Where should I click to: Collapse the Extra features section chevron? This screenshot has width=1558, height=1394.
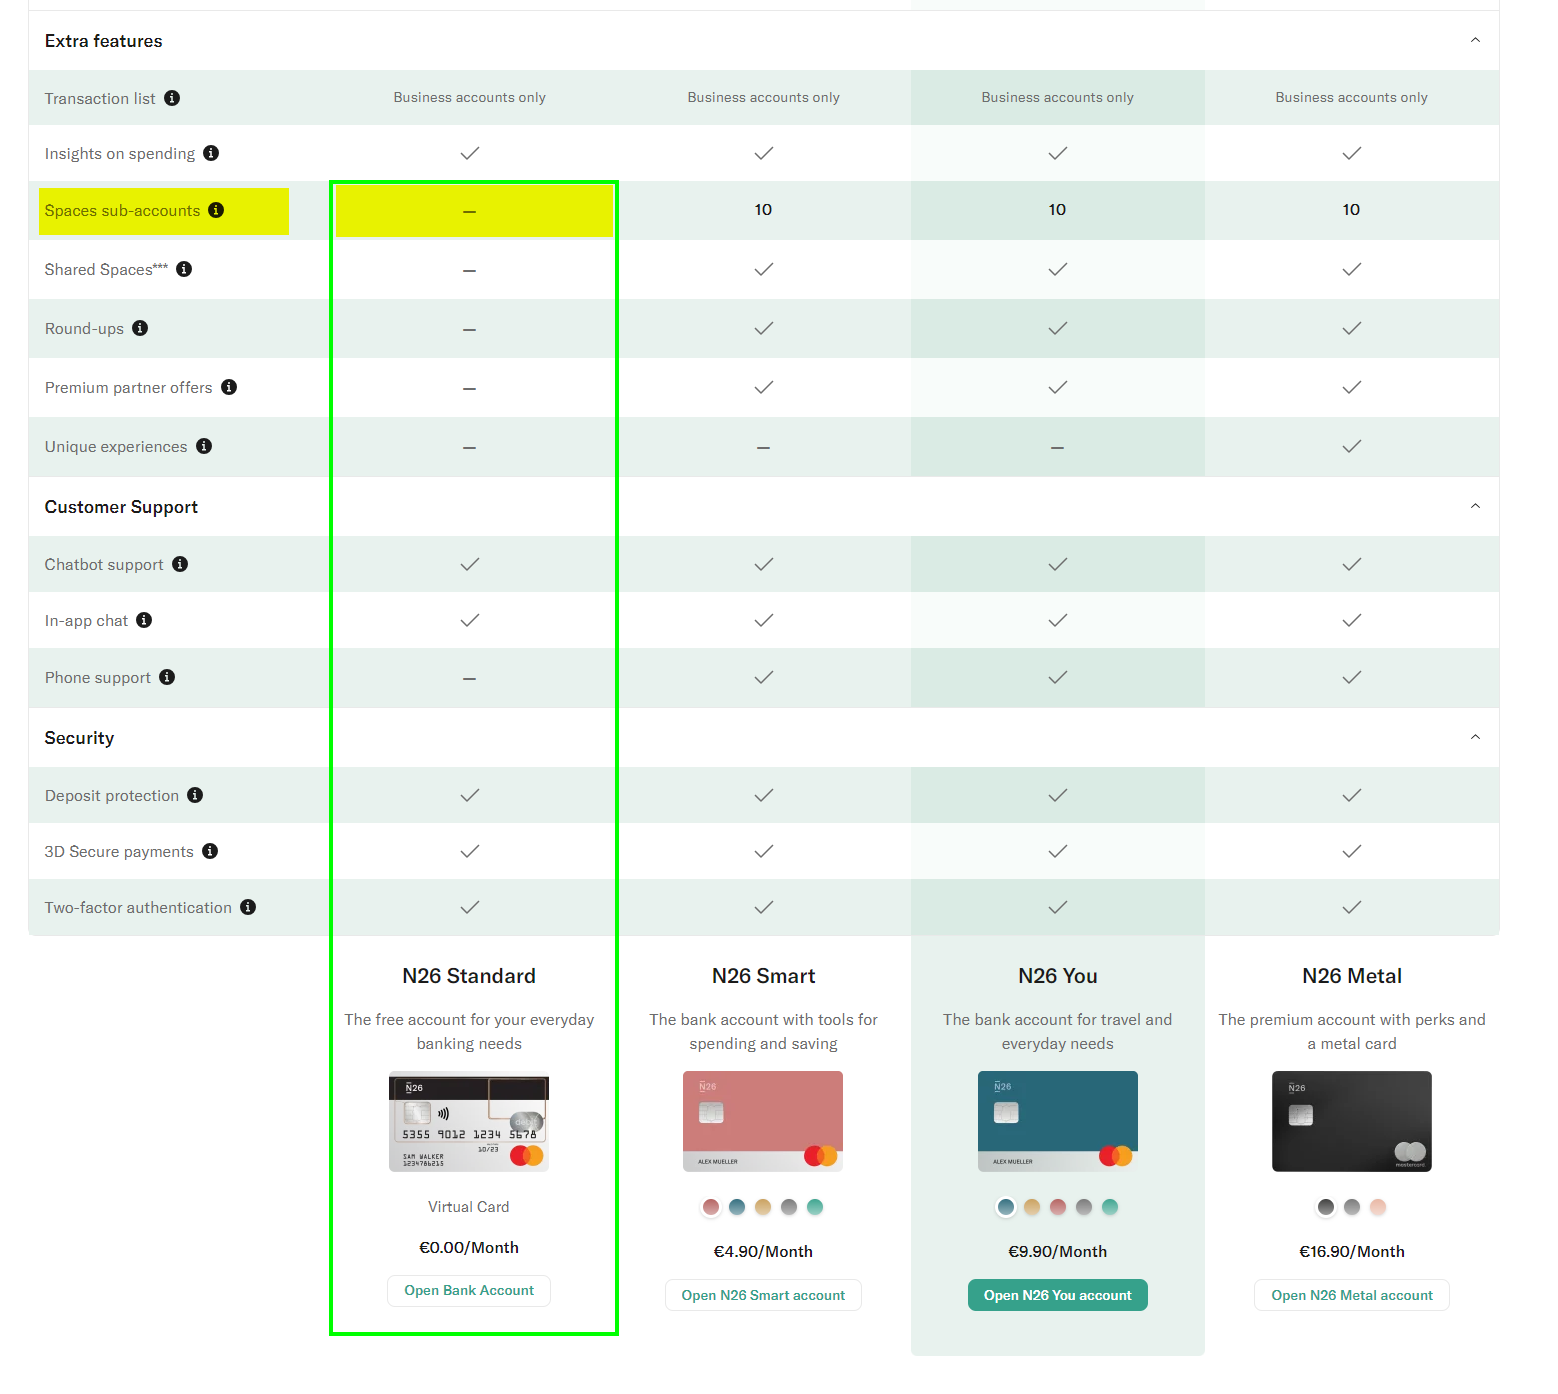[1475, 40]
